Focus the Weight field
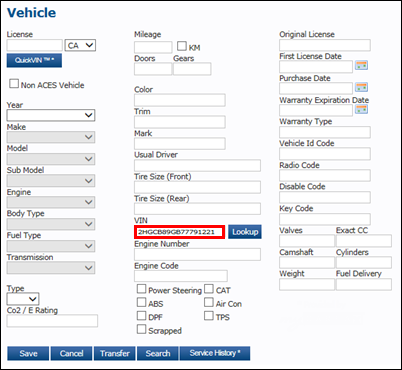402x370 pixels. (x=307, y=284)
